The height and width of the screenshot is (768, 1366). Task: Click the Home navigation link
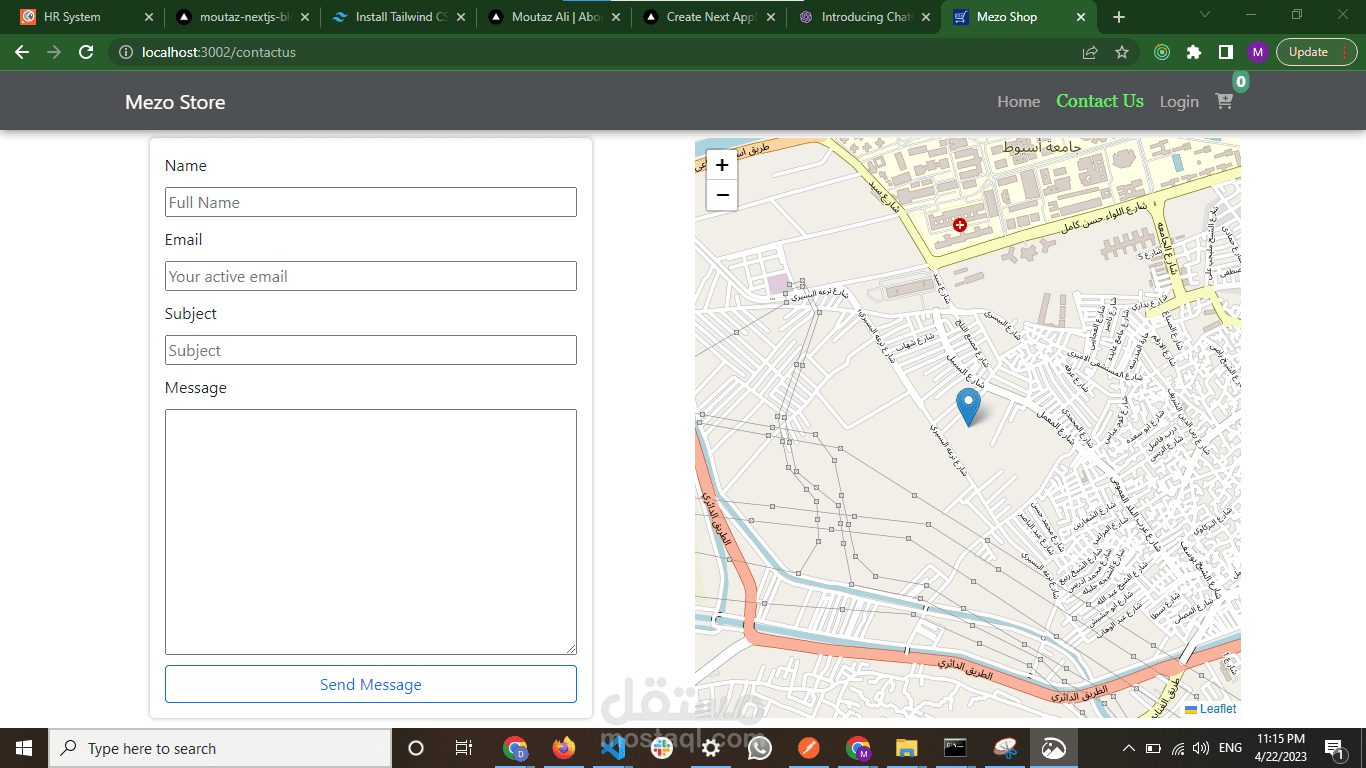click(1018, 102)
